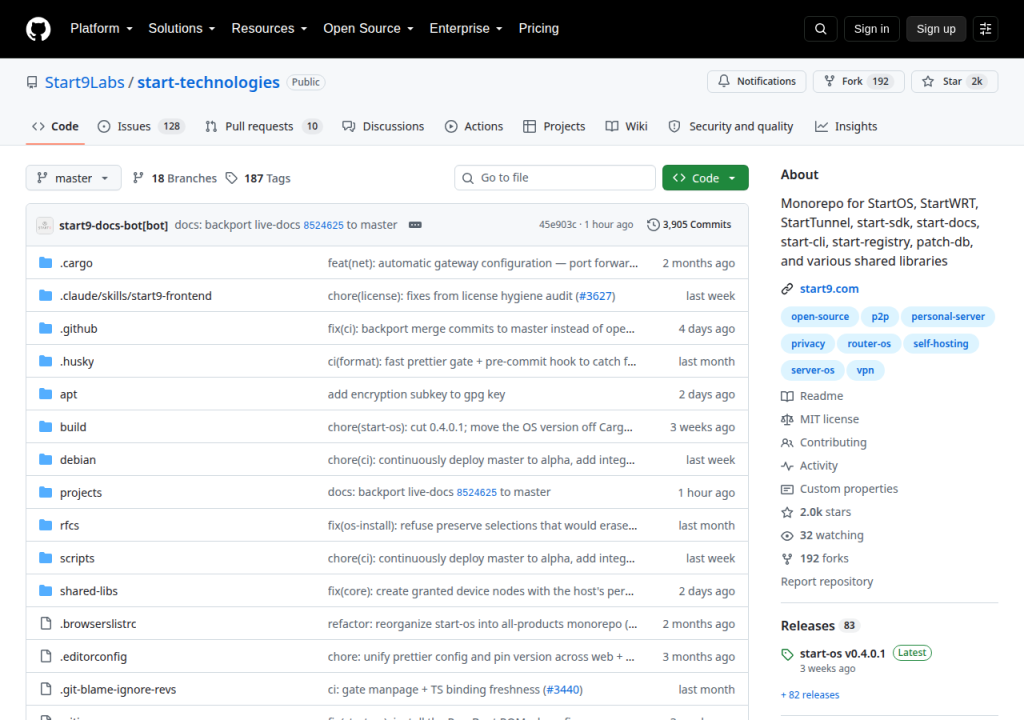Open the master branch selector dropdown
The width and height of the screenshot is (1024, 720).
[73, 178]
